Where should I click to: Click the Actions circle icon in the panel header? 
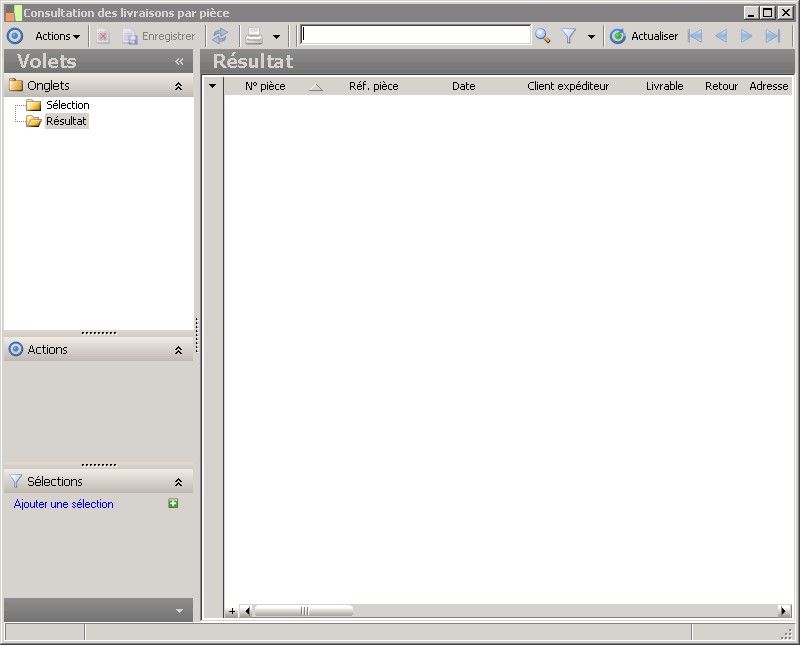16,349
